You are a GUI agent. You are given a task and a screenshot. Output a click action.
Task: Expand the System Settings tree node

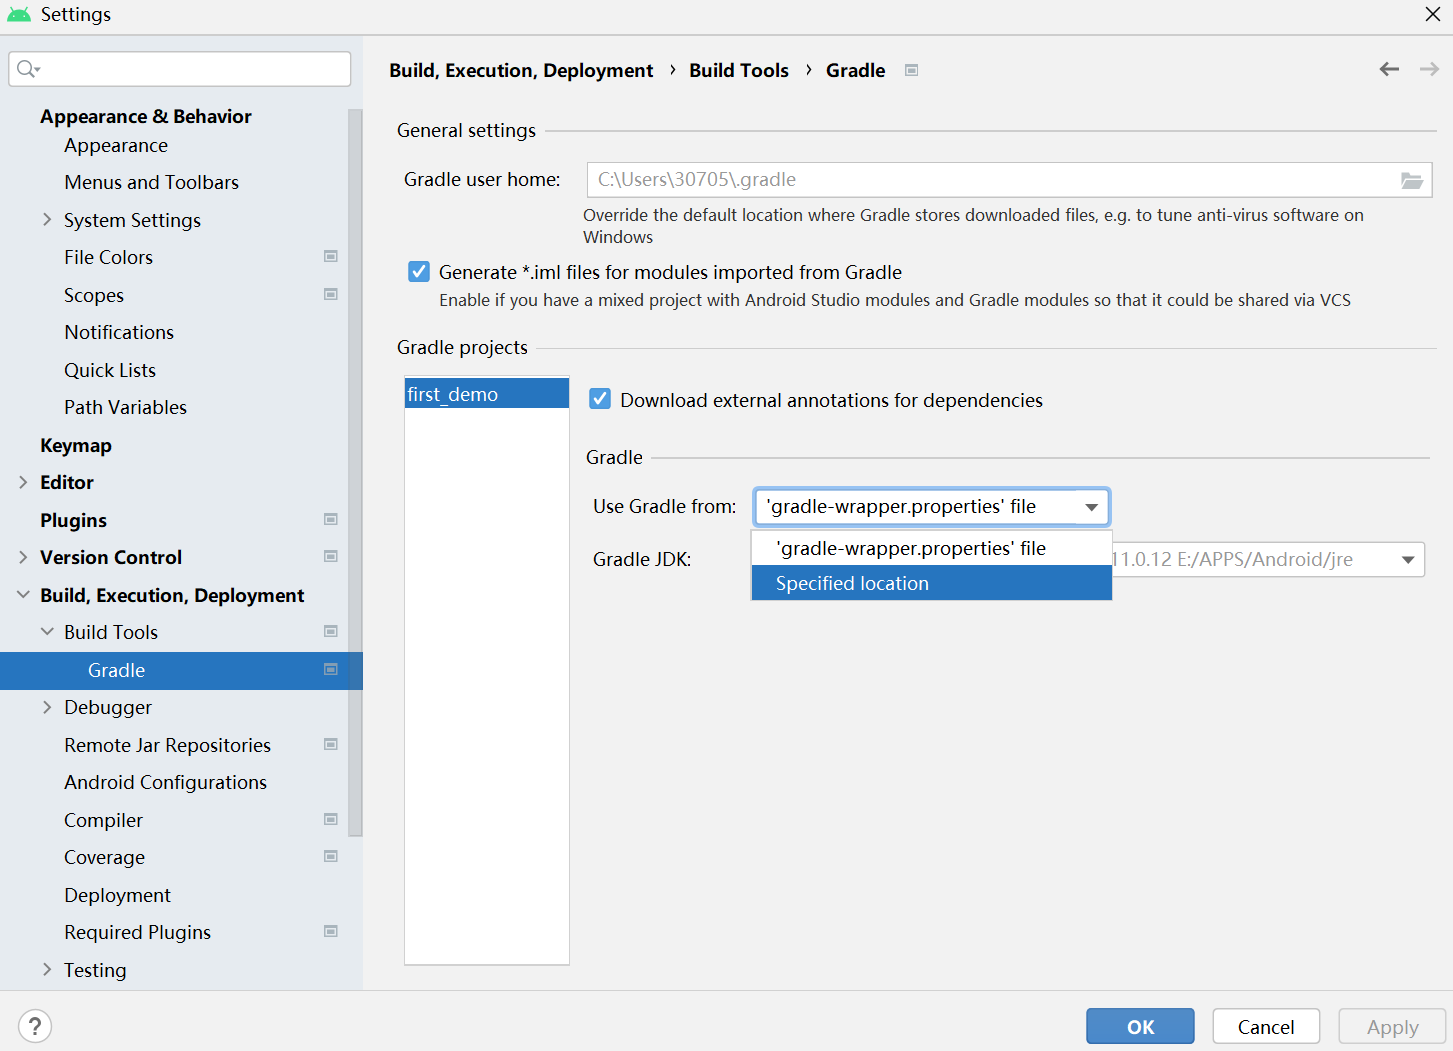(47, 220)
